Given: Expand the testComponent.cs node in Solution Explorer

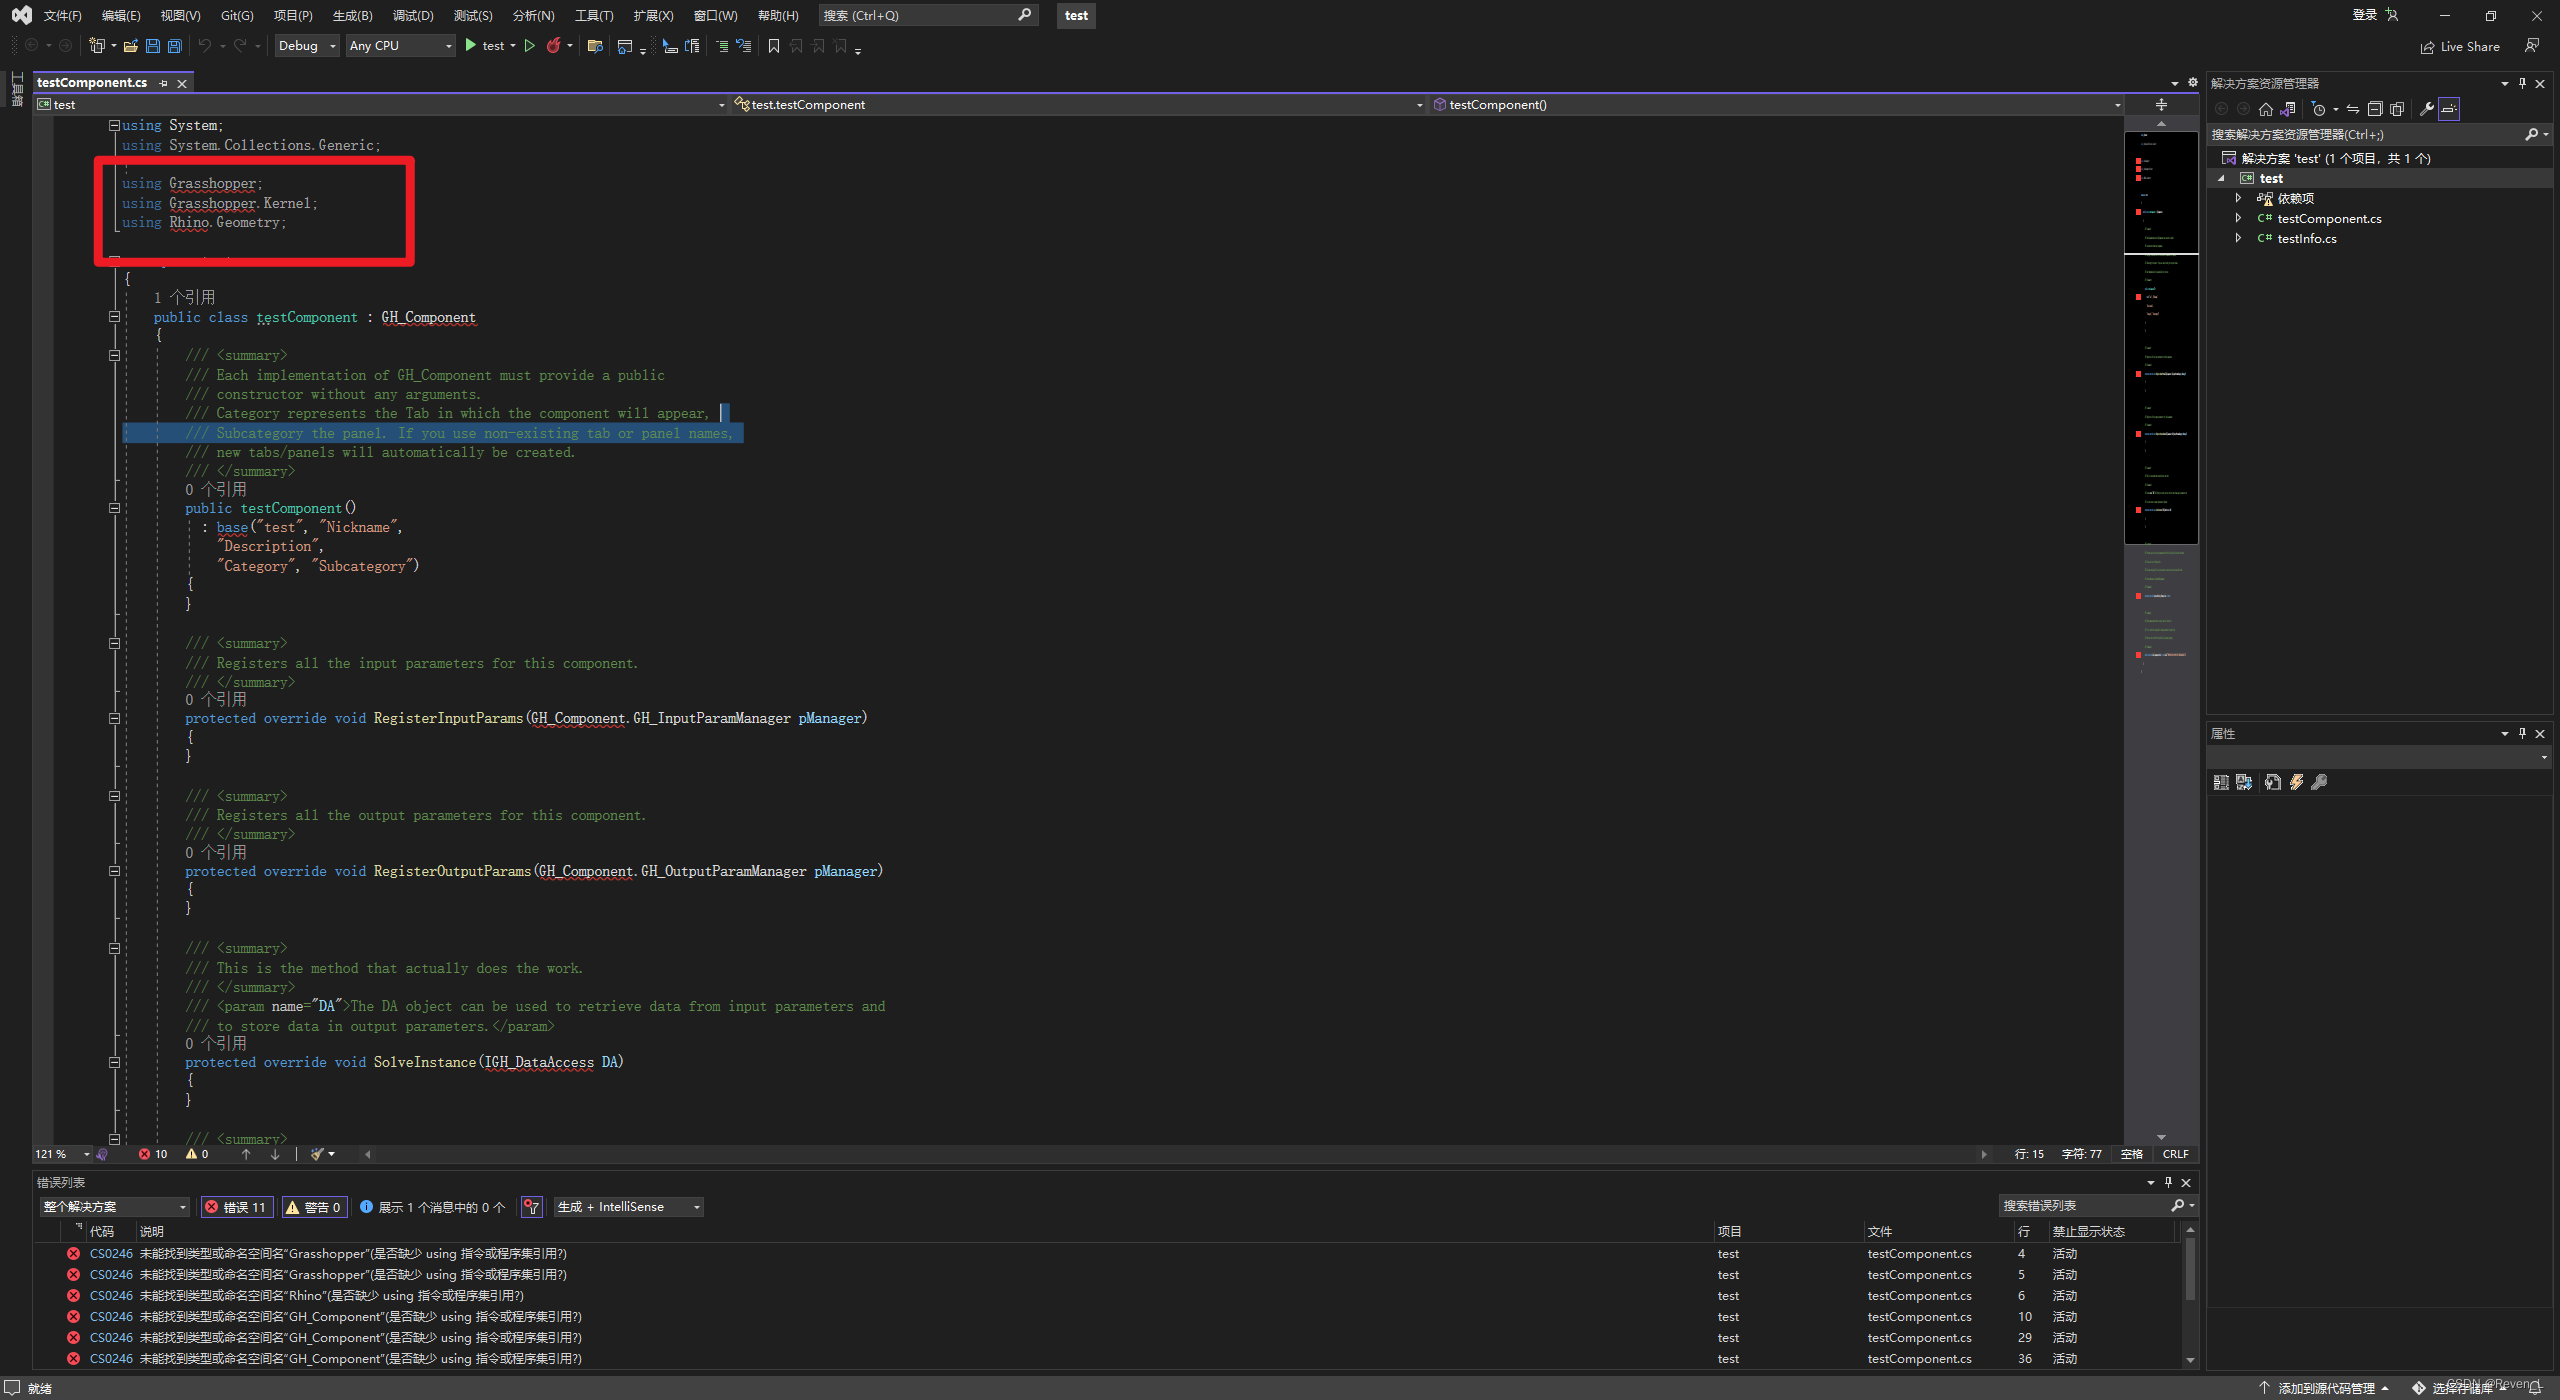Looking at the screenshot, I should point(2239,218).
